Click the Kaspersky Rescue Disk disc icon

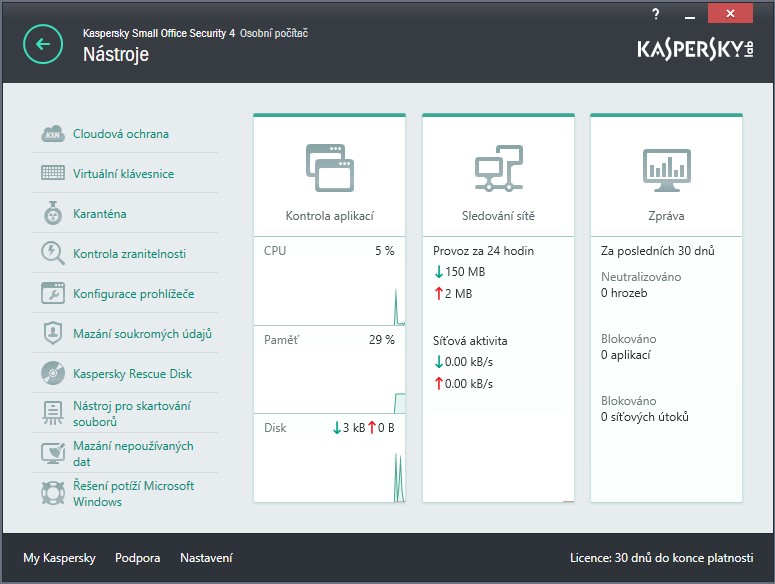[x=53, y=374]
